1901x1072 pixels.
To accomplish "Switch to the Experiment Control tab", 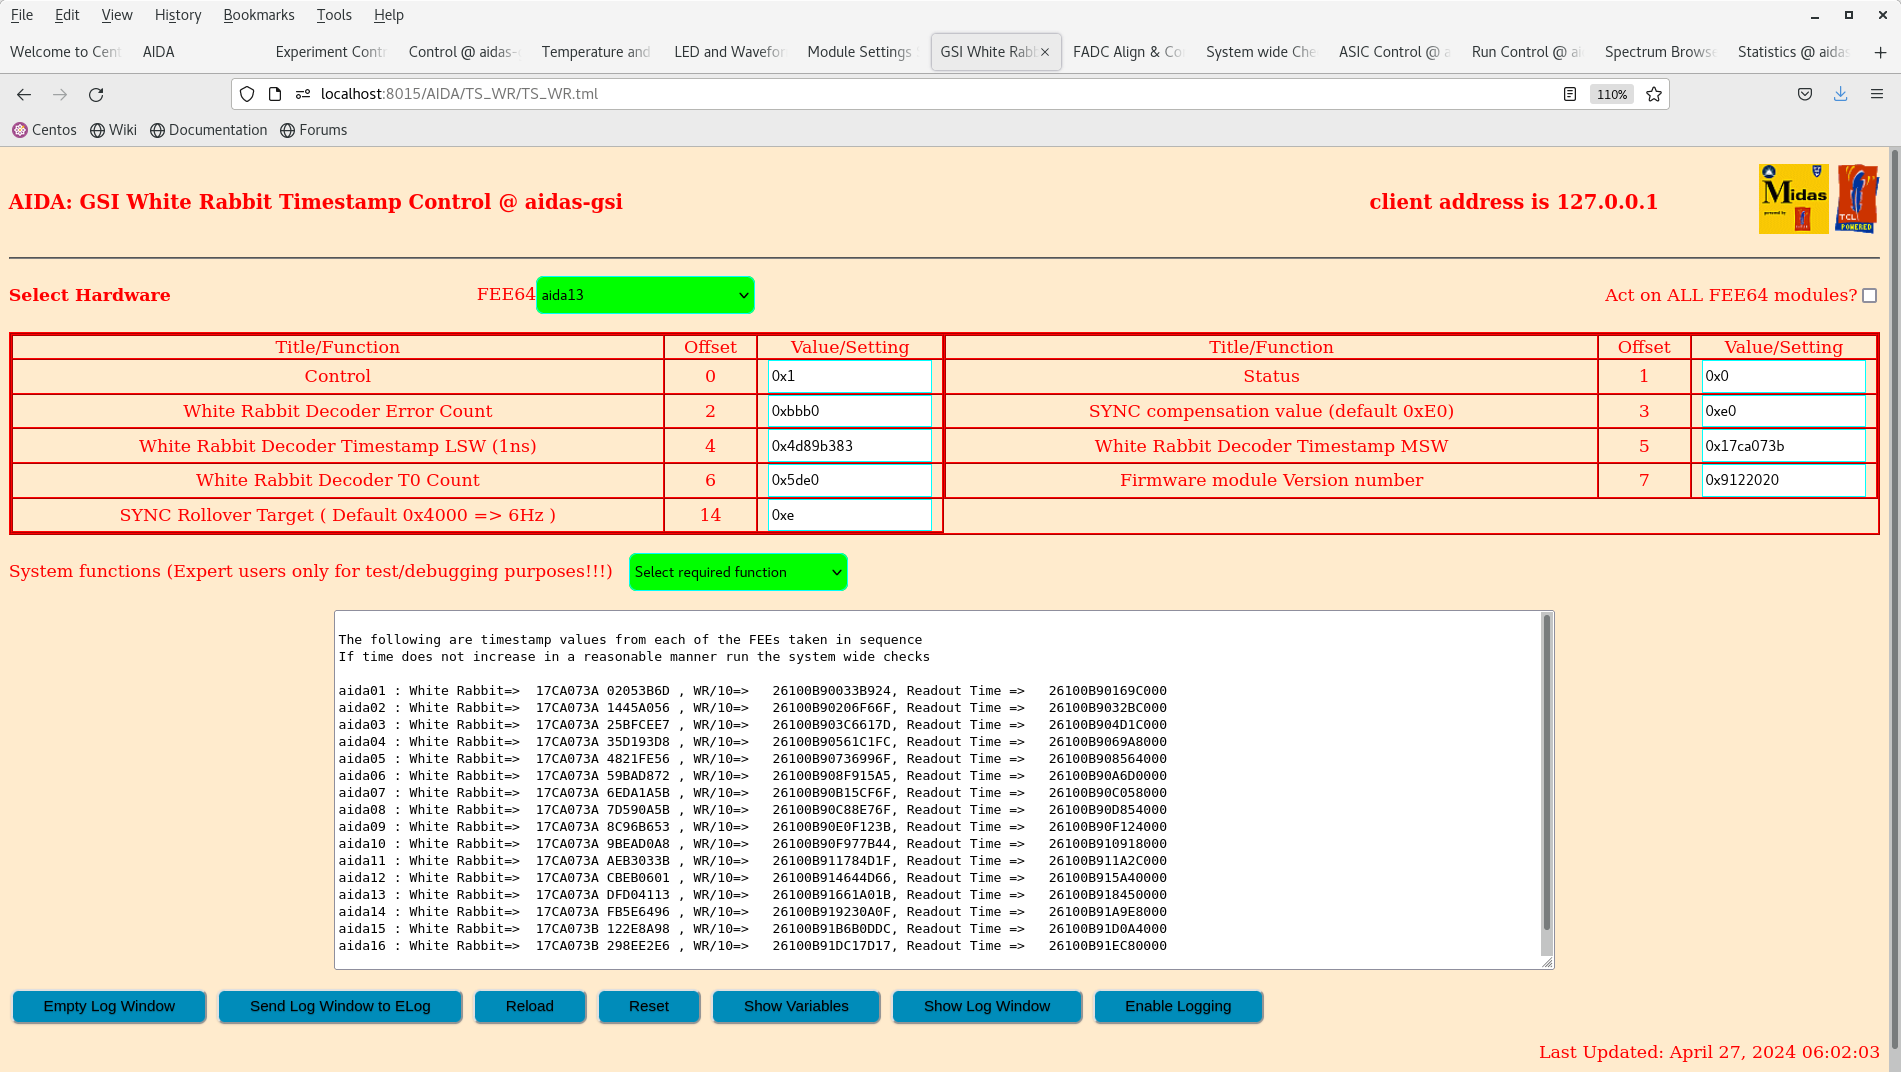I will pos(330,52).
